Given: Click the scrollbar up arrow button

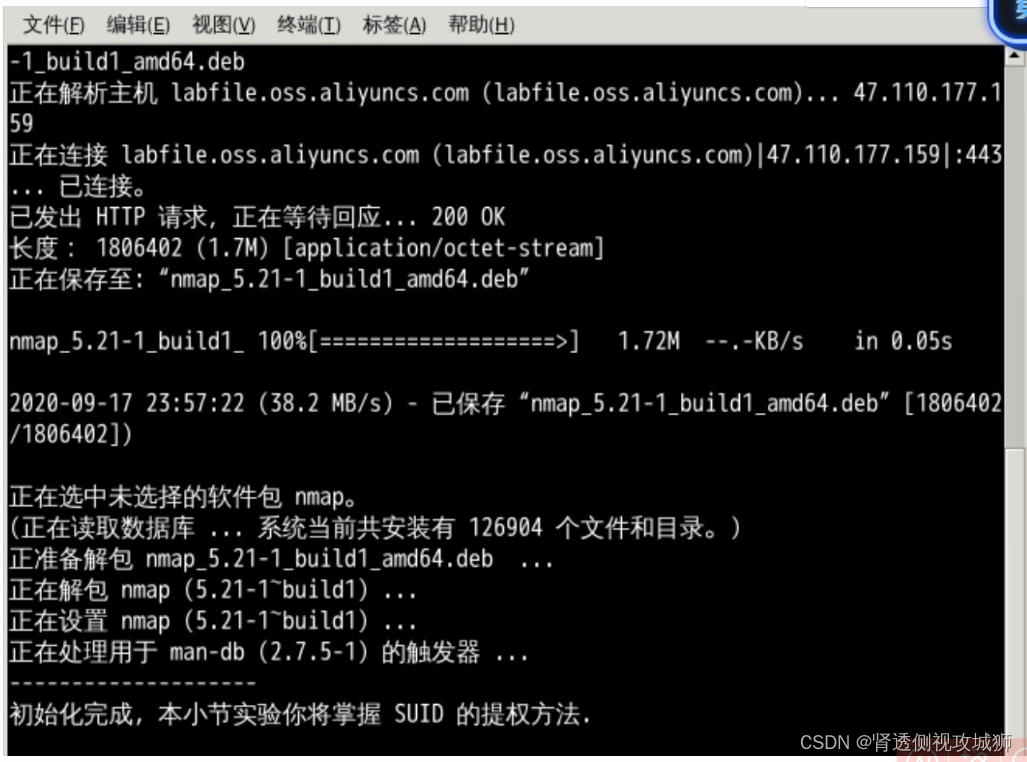Looking at the screenshot, I should (x=1015, y=56).
